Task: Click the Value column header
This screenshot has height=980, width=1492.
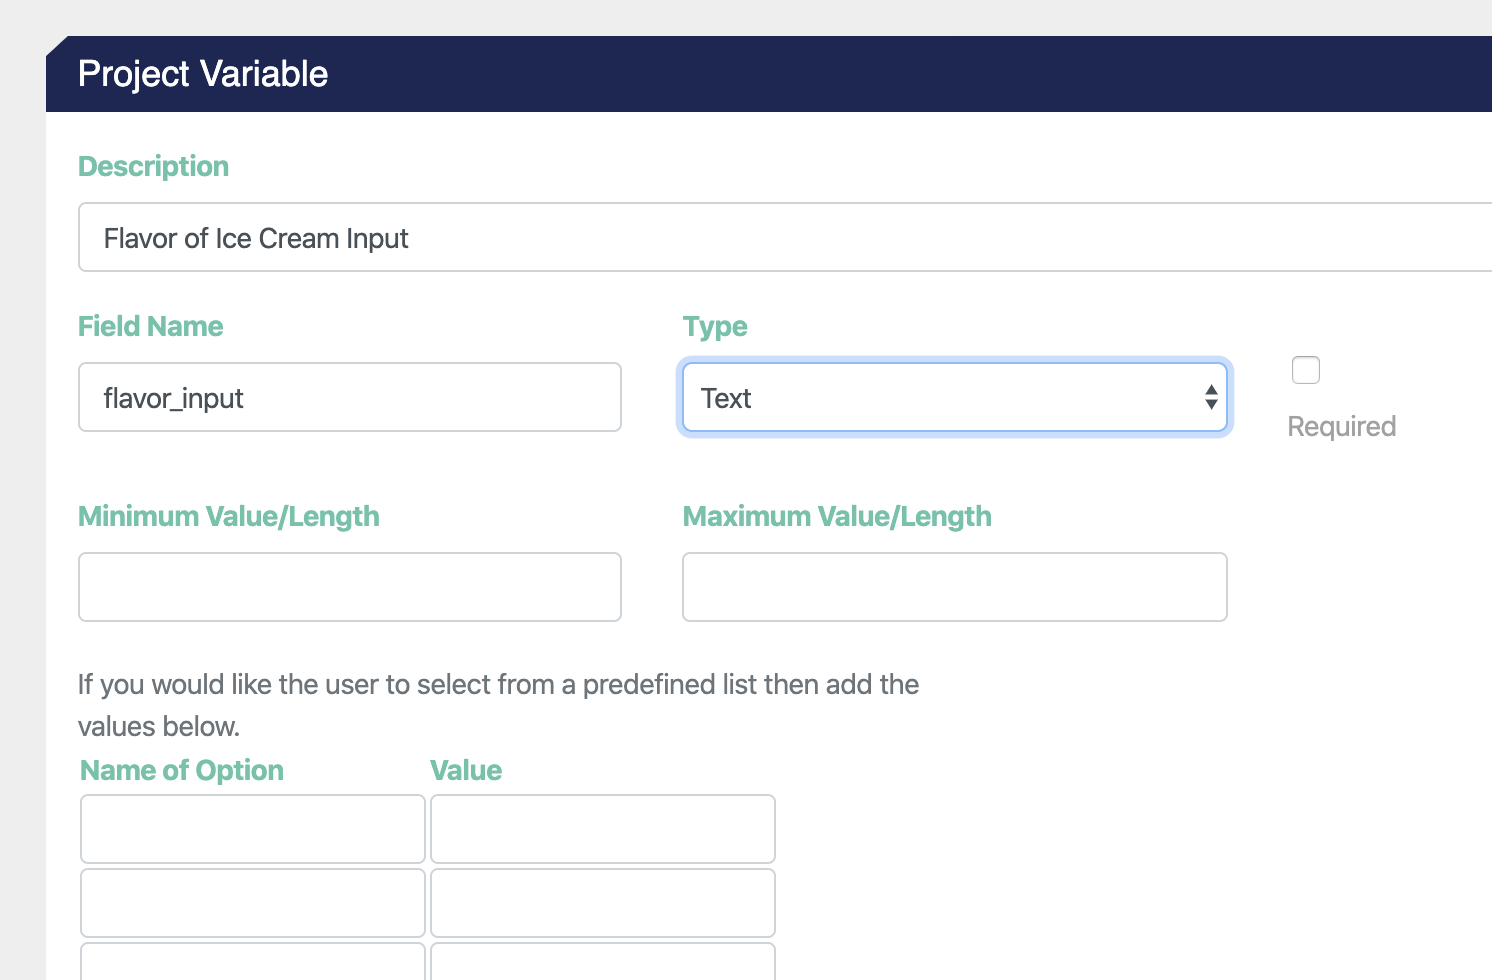Action: click(x=466, y=770)
